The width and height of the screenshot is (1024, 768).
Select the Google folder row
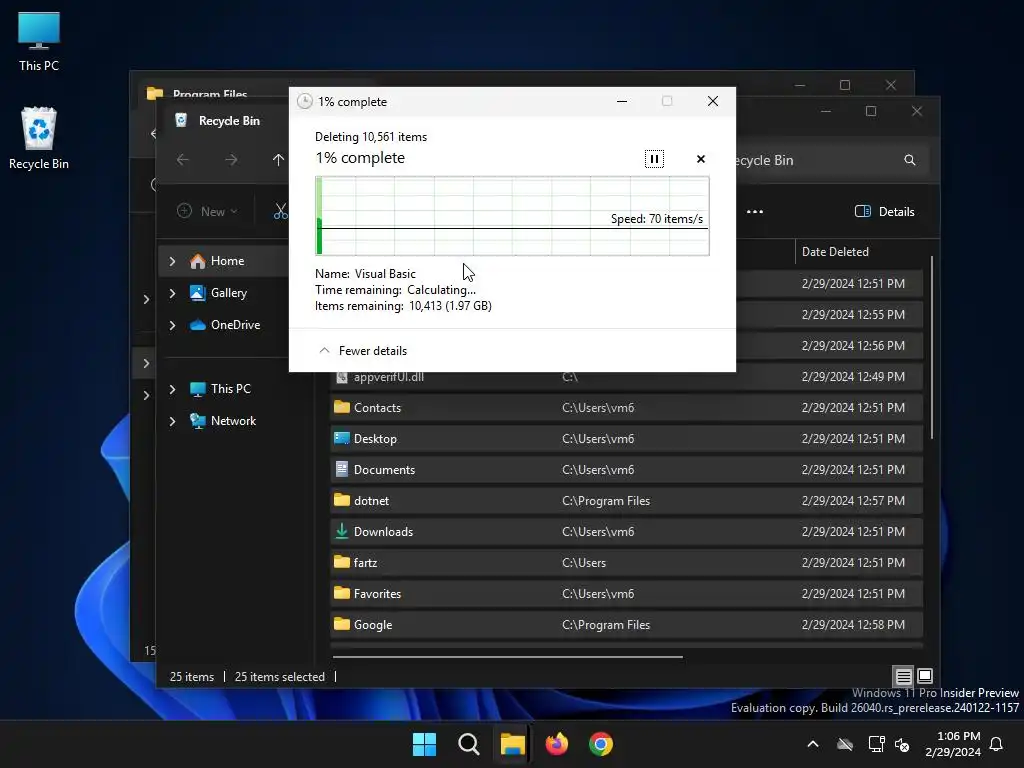(x=626, y=624)
